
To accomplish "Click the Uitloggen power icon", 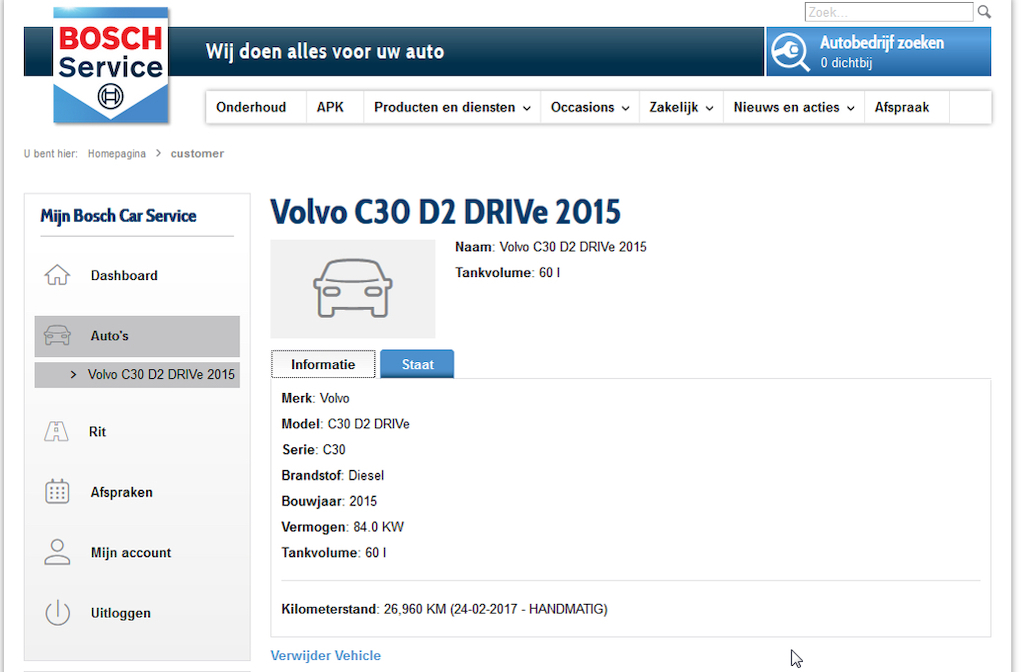I will click(x=57, y=613).
